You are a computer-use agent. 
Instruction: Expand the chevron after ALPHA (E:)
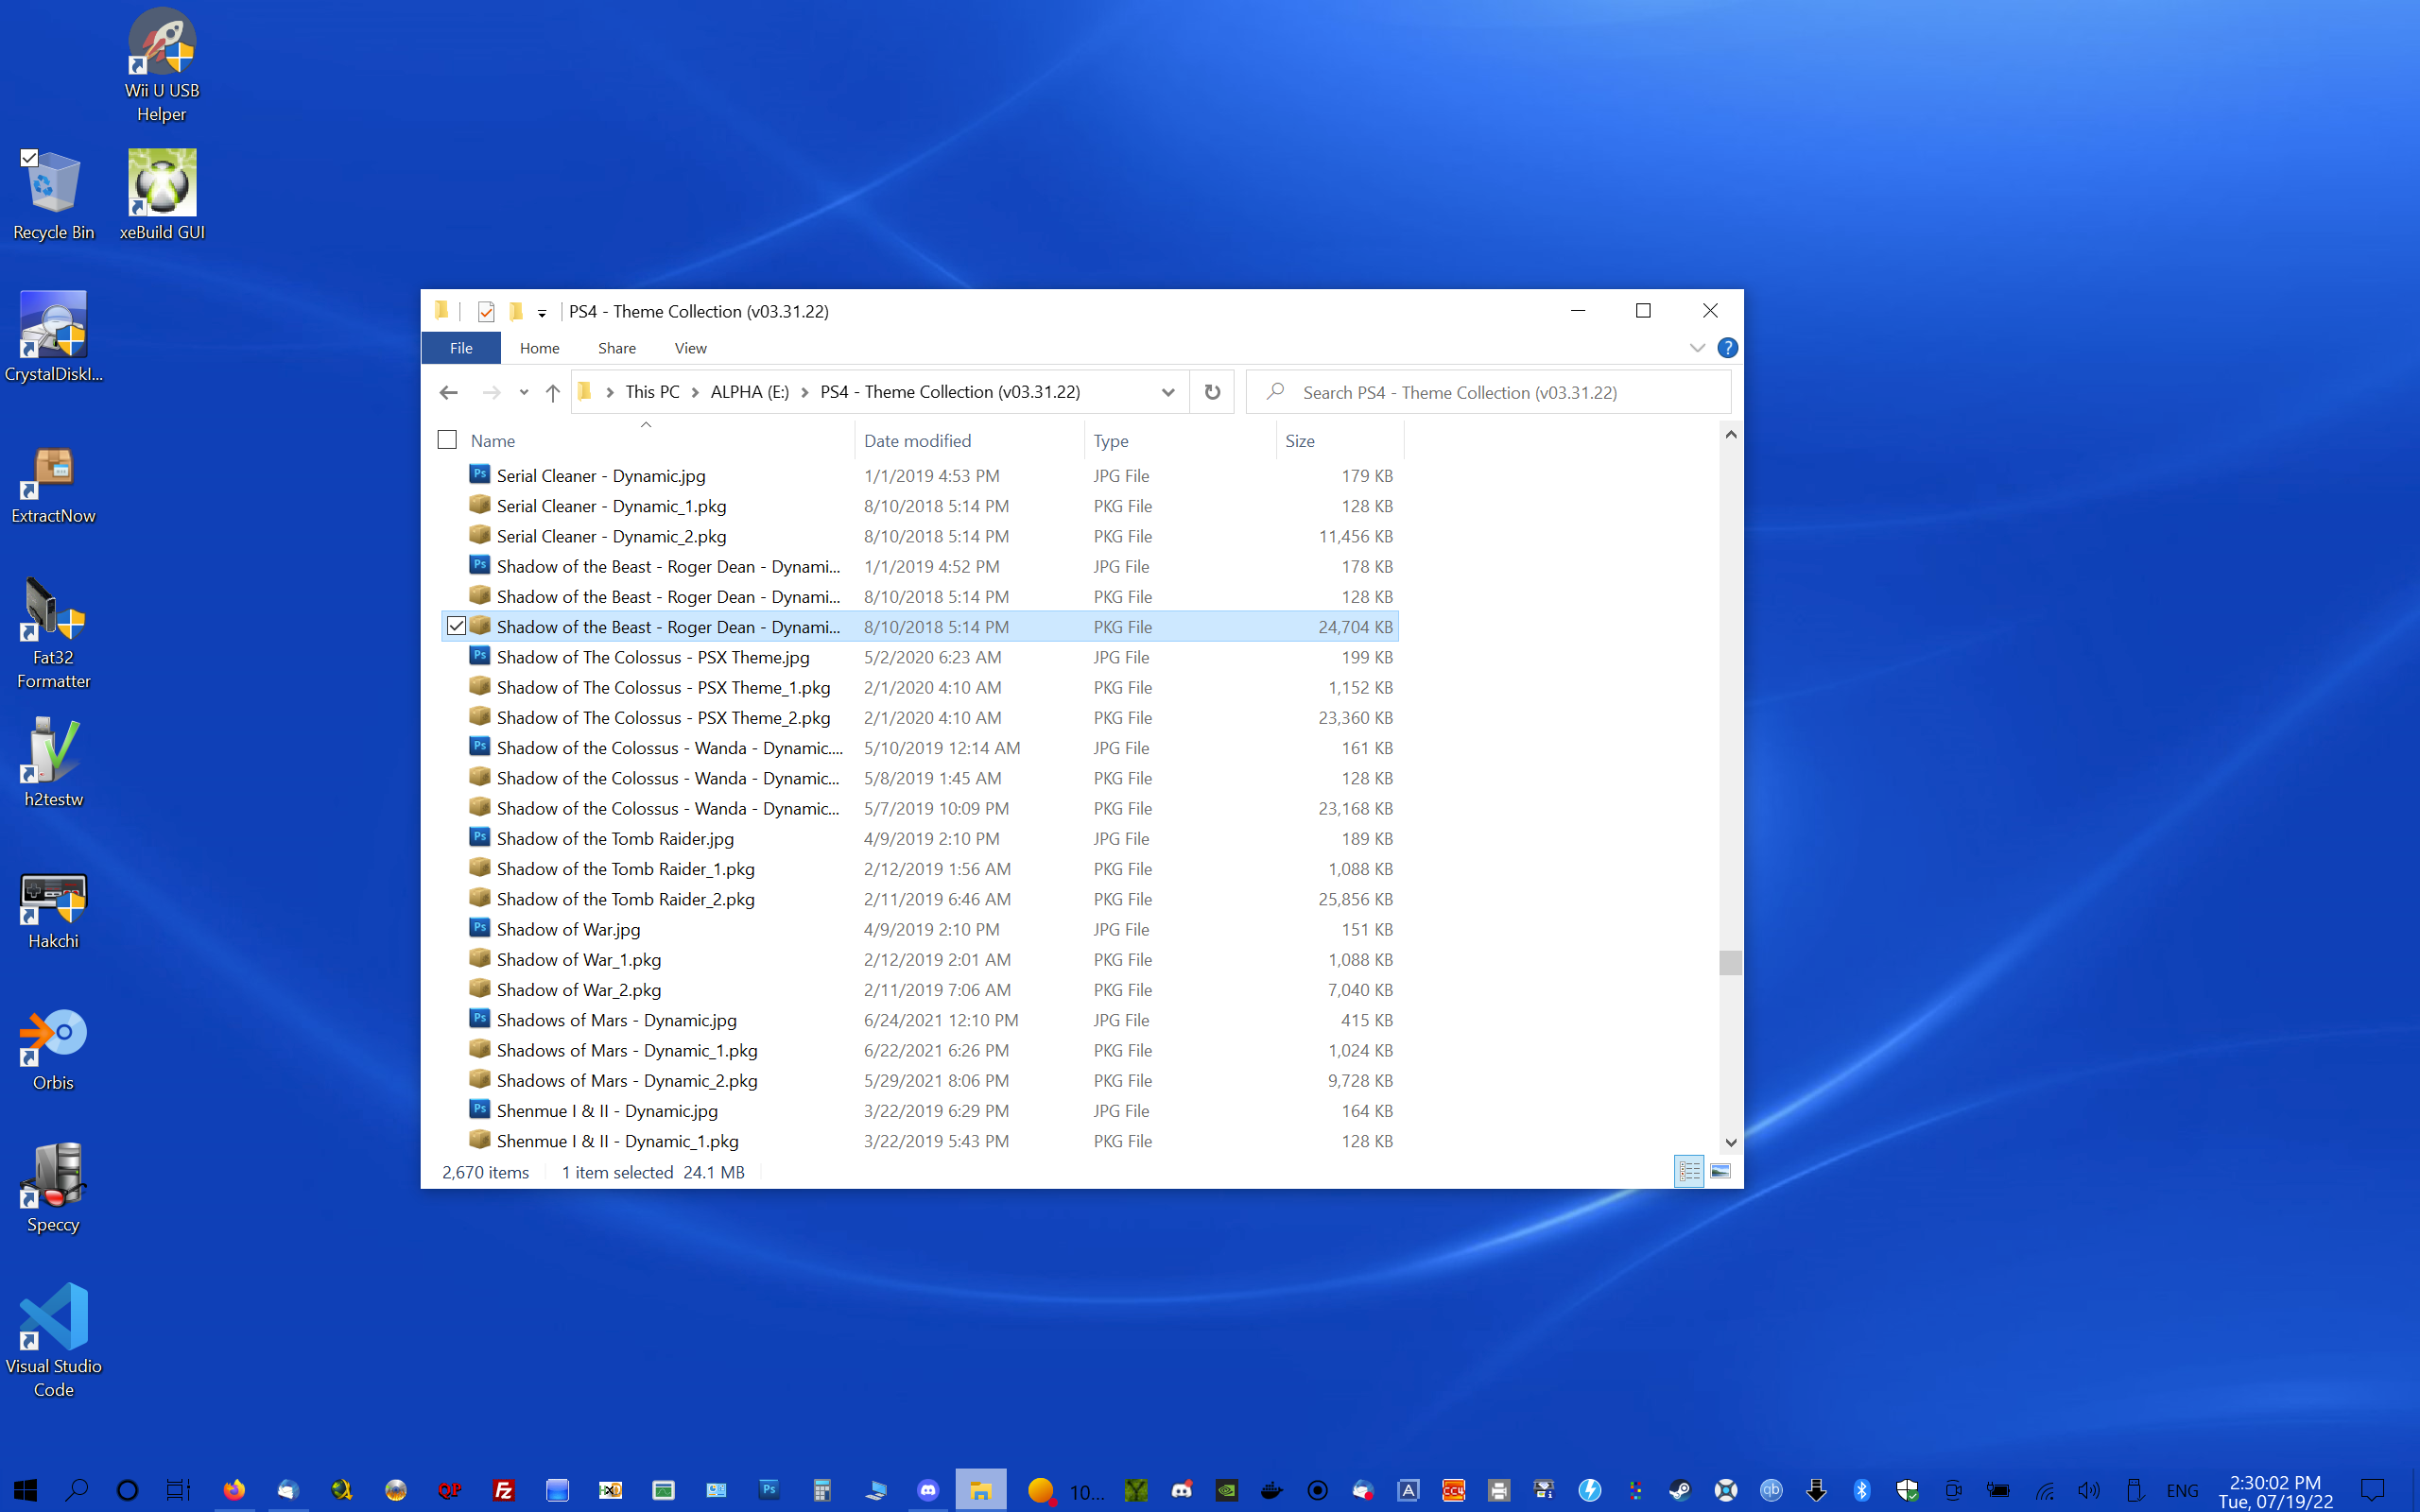[804, 392]
